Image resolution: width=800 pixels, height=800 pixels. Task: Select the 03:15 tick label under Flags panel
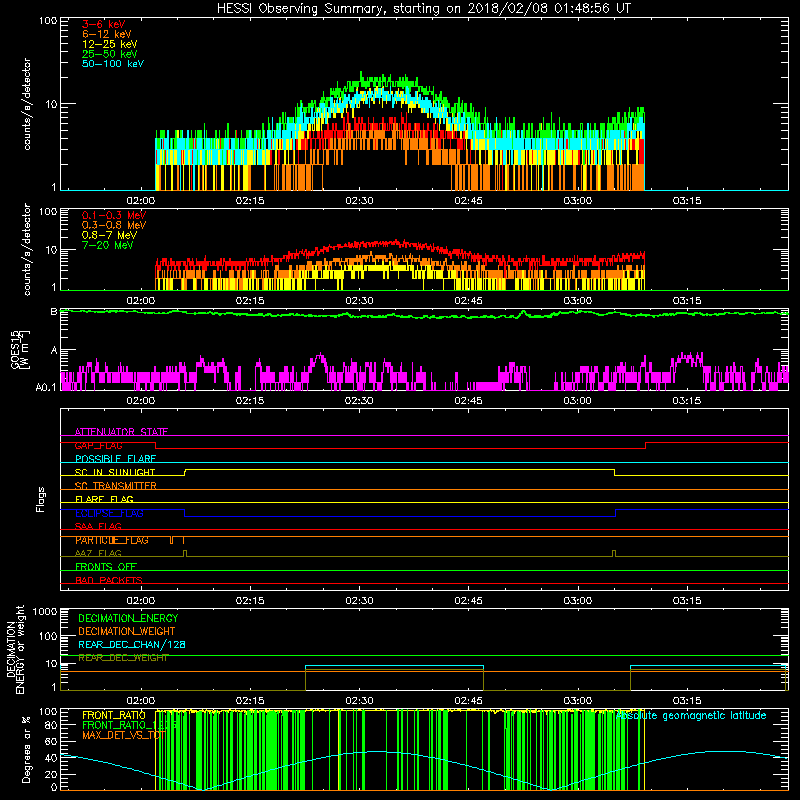687,601
